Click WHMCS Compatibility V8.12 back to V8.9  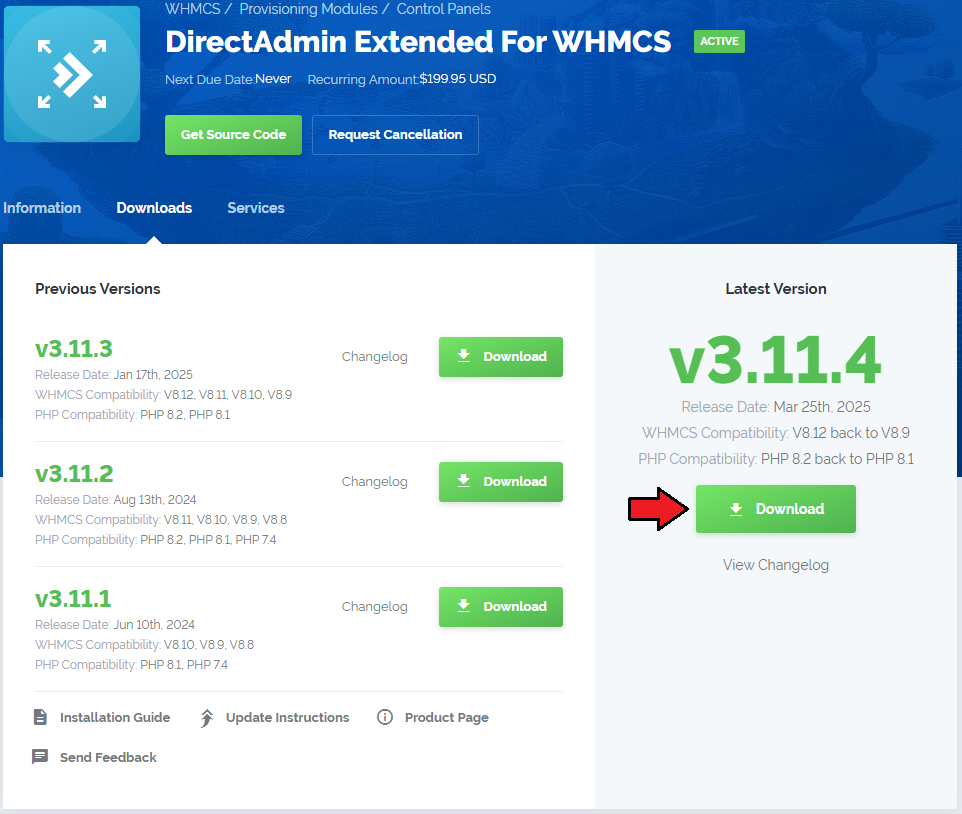[x=775, y=433]
